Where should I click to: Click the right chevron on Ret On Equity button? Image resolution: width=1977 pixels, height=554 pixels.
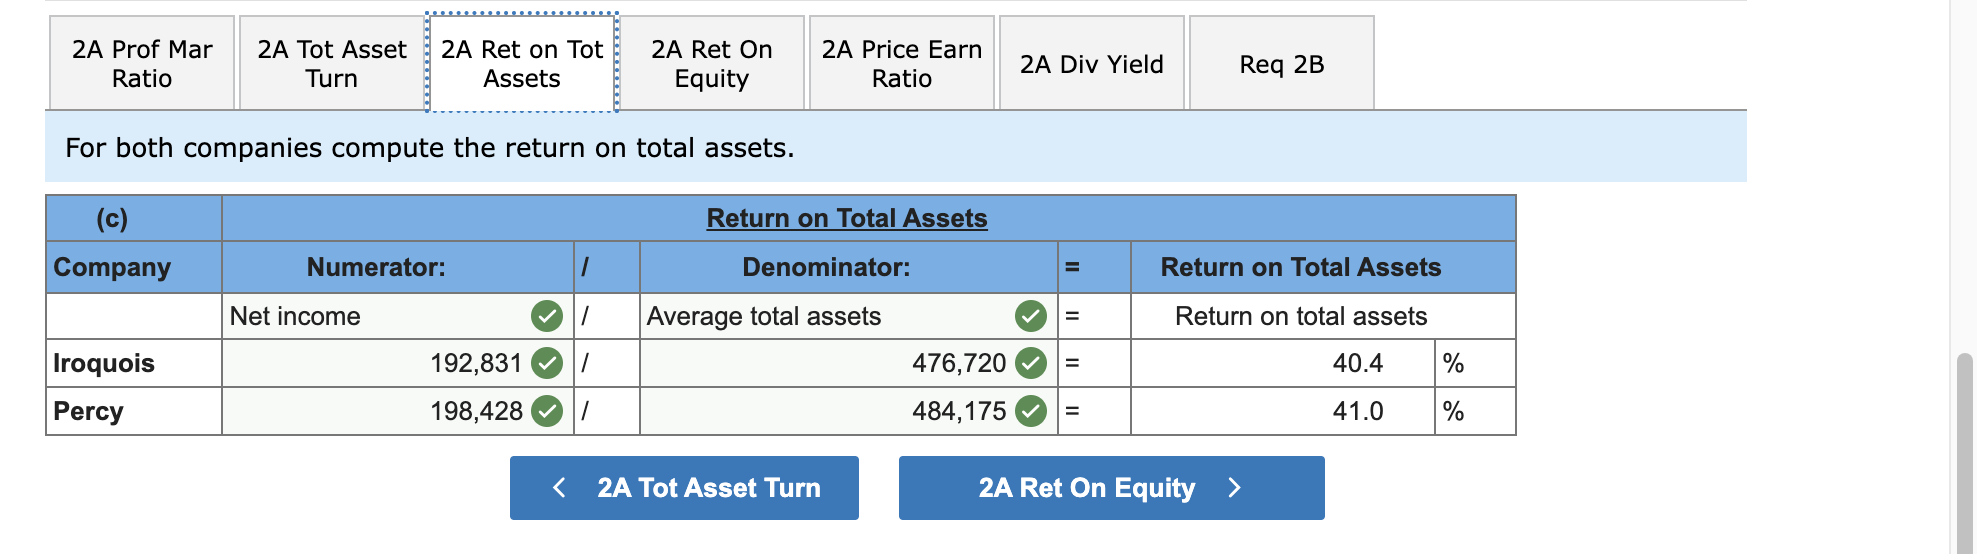pyautogui.click(x=1234, y=488)
